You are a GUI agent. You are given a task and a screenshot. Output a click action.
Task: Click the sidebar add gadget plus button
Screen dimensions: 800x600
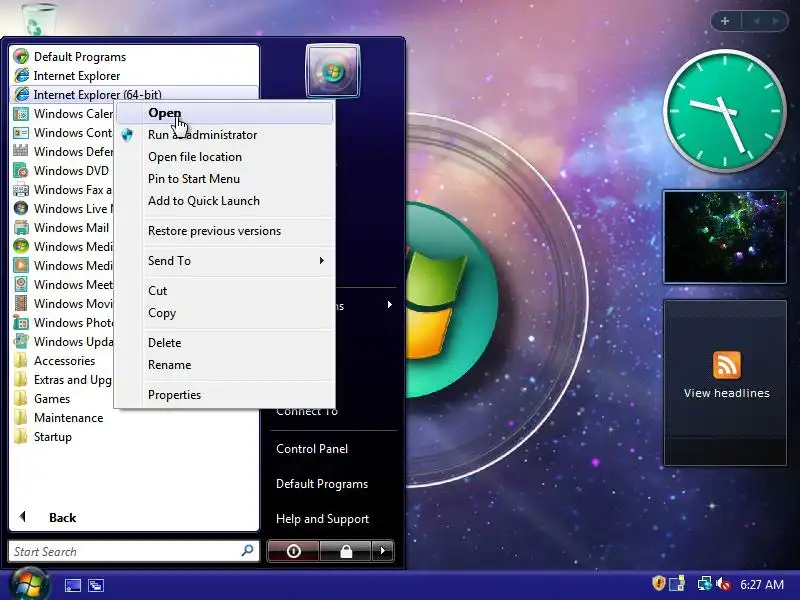[x=725, y=21]
